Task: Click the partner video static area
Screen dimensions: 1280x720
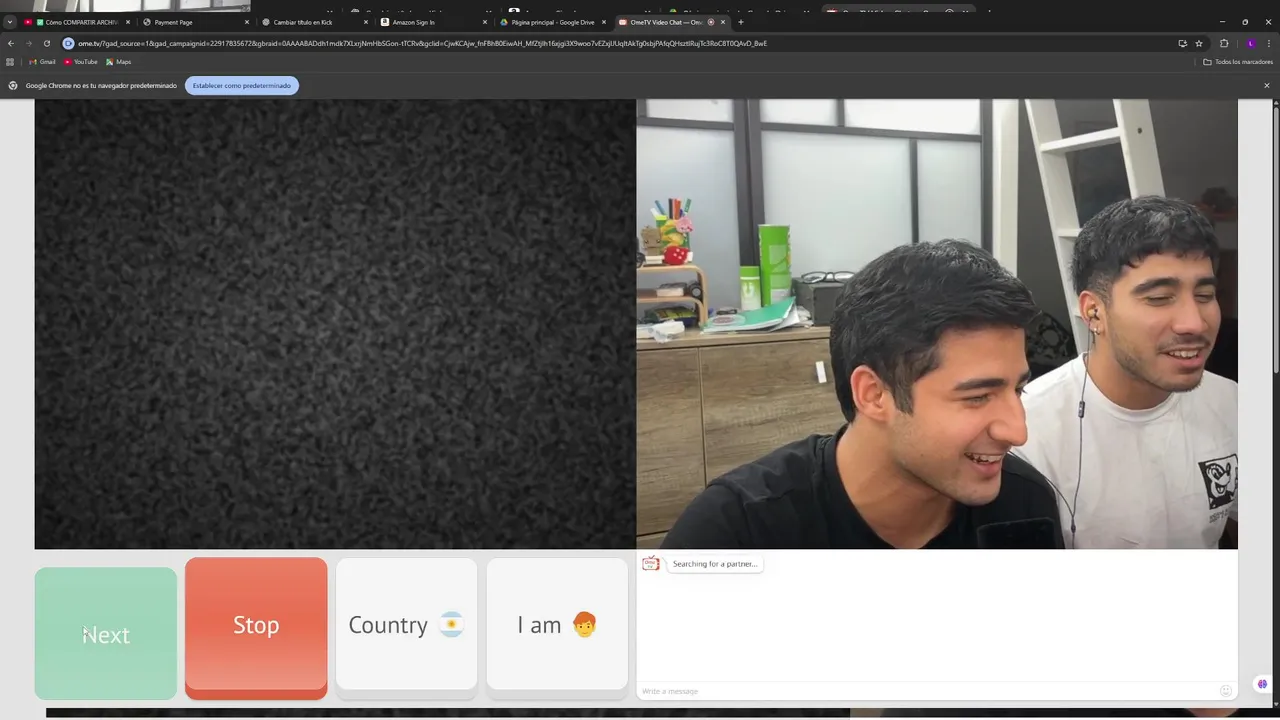Action: (335, 323)
